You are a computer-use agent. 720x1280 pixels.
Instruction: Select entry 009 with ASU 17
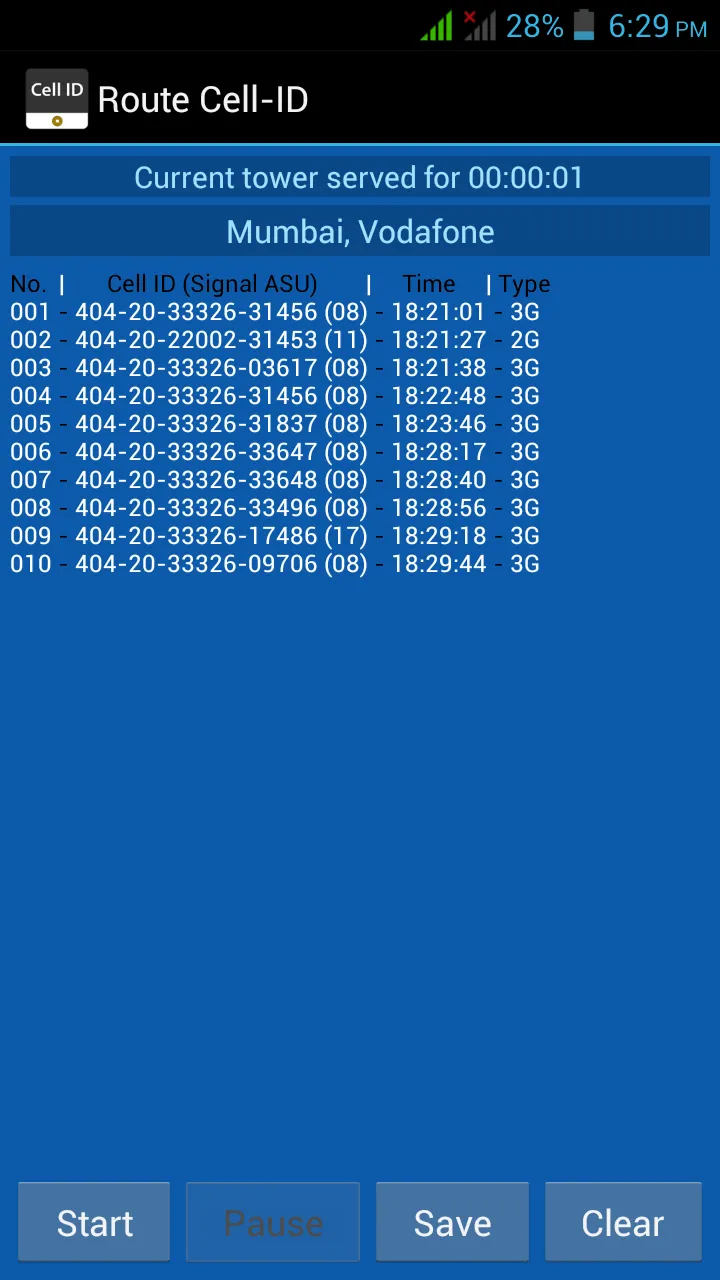[275, 536]
